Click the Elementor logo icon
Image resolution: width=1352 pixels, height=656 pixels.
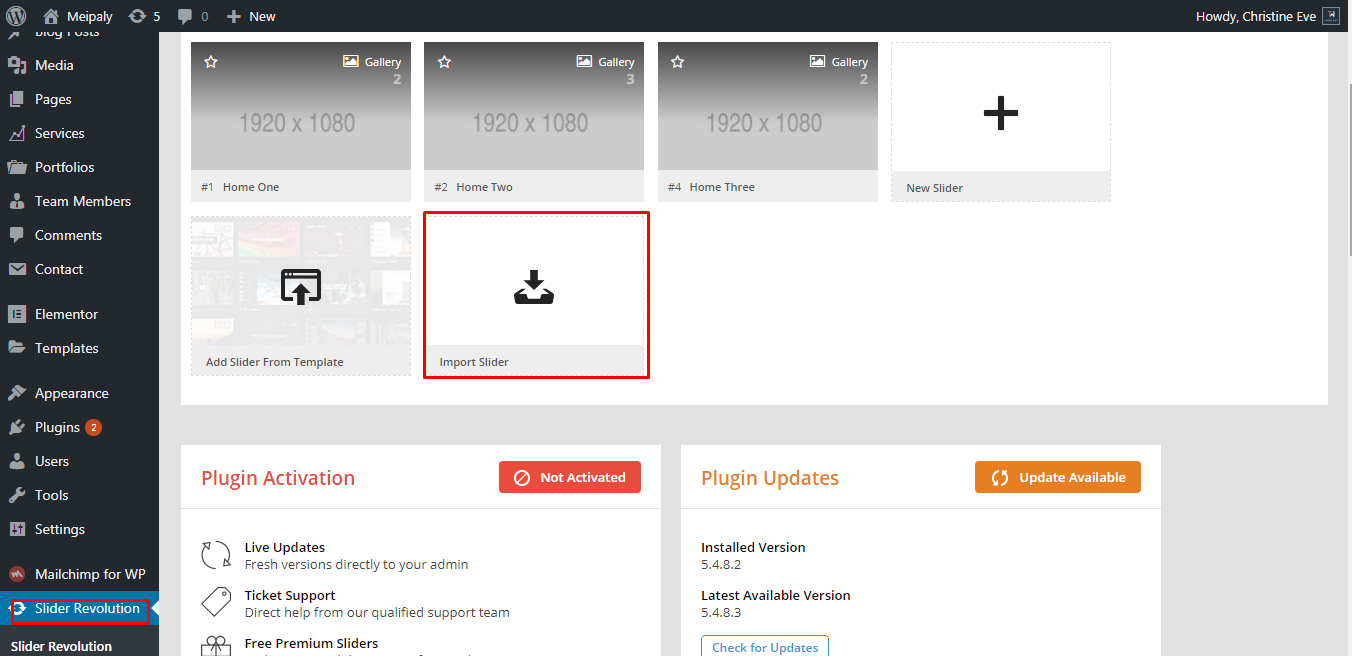[x=17, y=314]
